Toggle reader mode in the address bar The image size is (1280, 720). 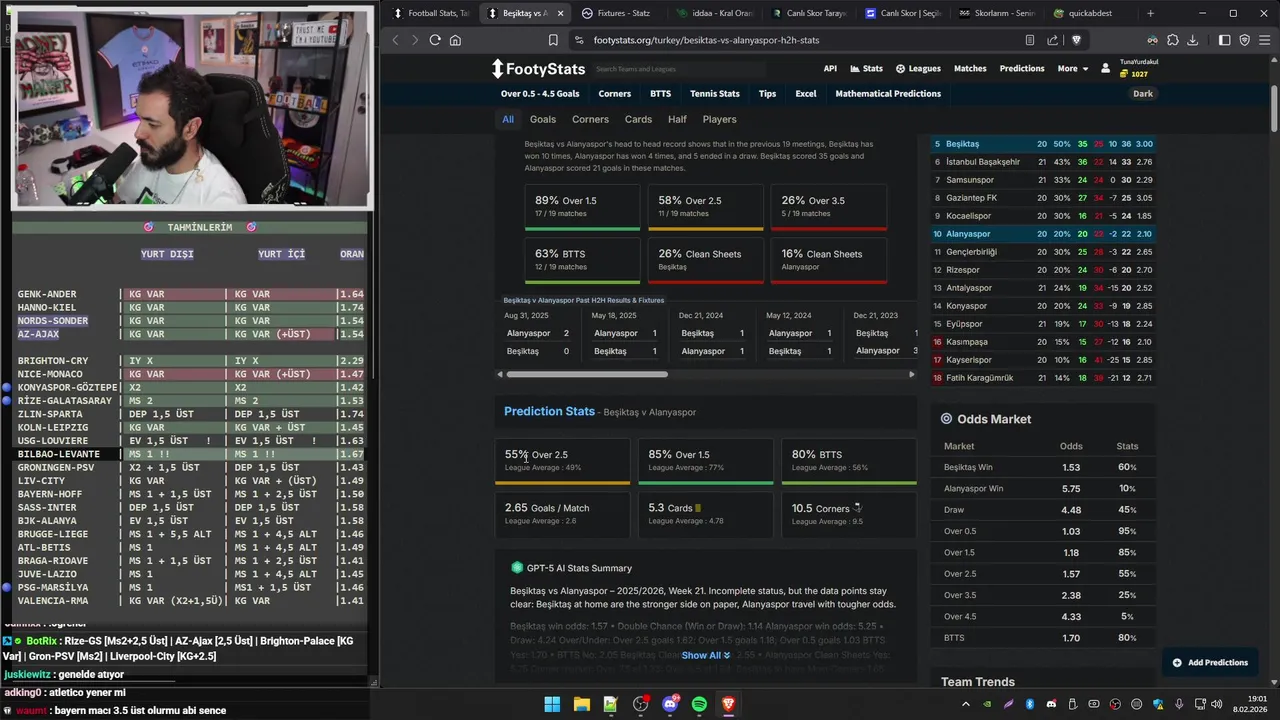pyautogui.click(x=1029, y=40)
